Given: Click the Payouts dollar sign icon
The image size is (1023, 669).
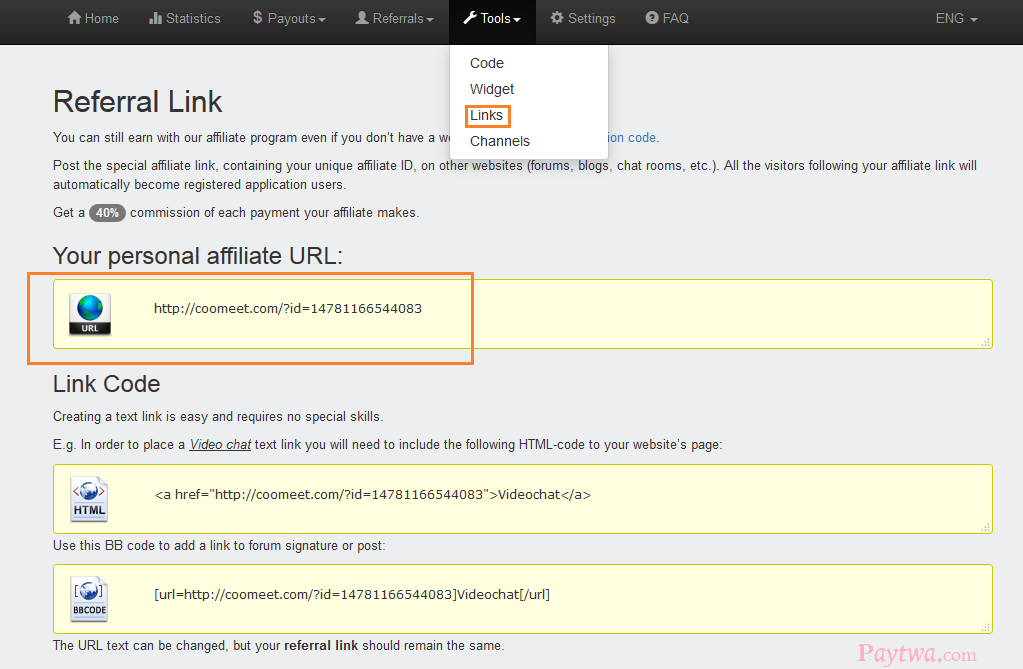Looking at the screenshot, I should pos(258,18).
